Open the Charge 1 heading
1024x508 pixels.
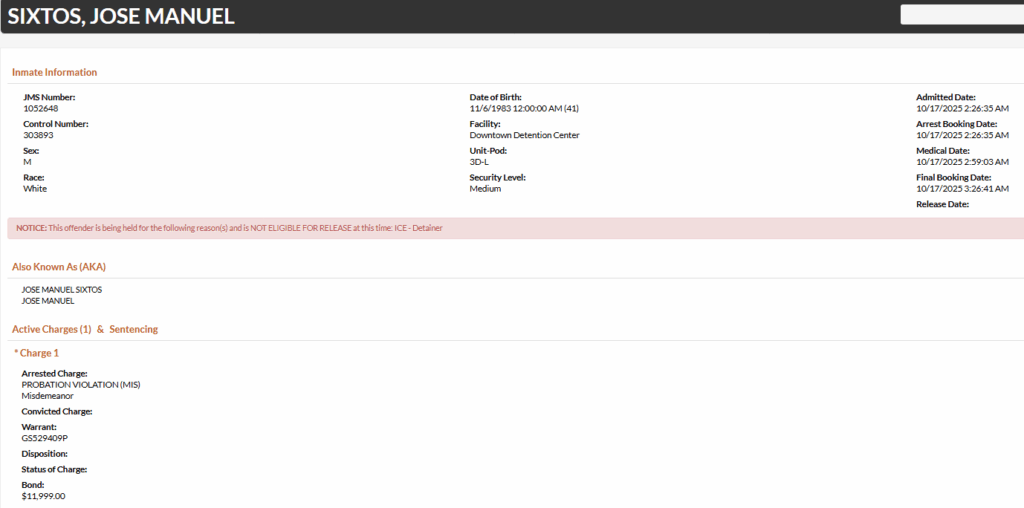pyautogui.click(x=37, y=353)
